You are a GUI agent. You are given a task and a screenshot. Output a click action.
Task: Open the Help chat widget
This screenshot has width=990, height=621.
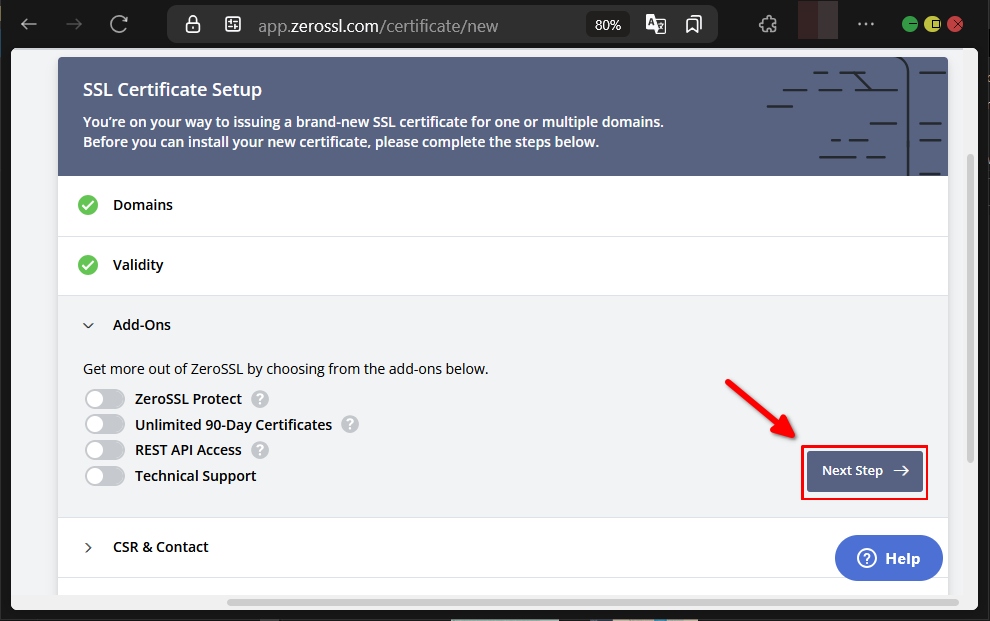[x=888, y=558]
